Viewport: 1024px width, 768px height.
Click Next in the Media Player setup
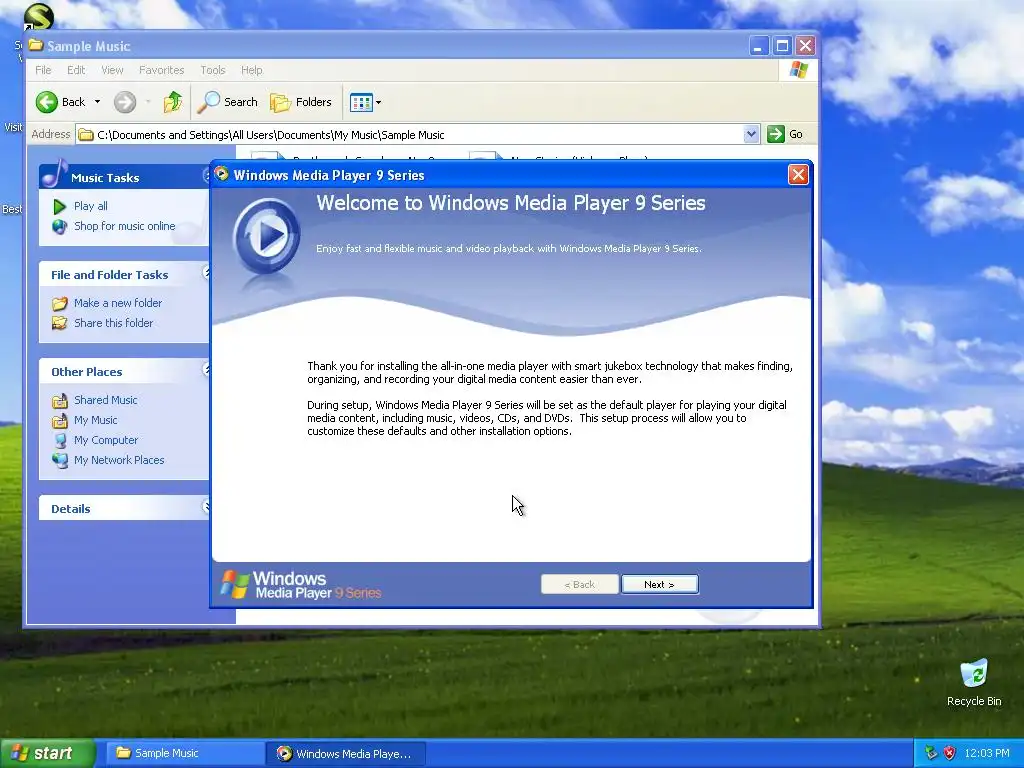660,584
